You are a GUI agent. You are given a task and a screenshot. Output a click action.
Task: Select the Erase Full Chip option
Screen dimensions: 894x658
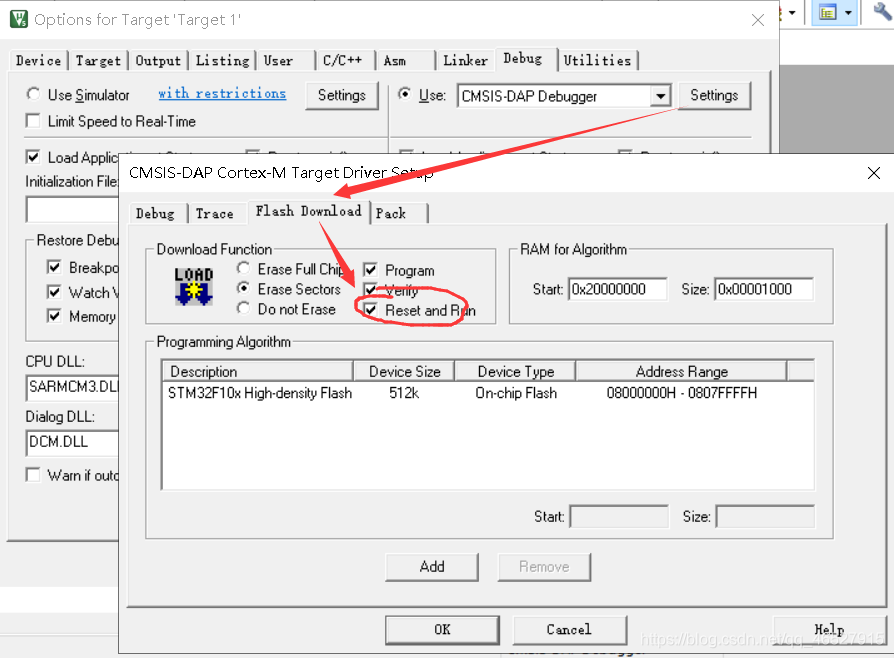[243, 268]
